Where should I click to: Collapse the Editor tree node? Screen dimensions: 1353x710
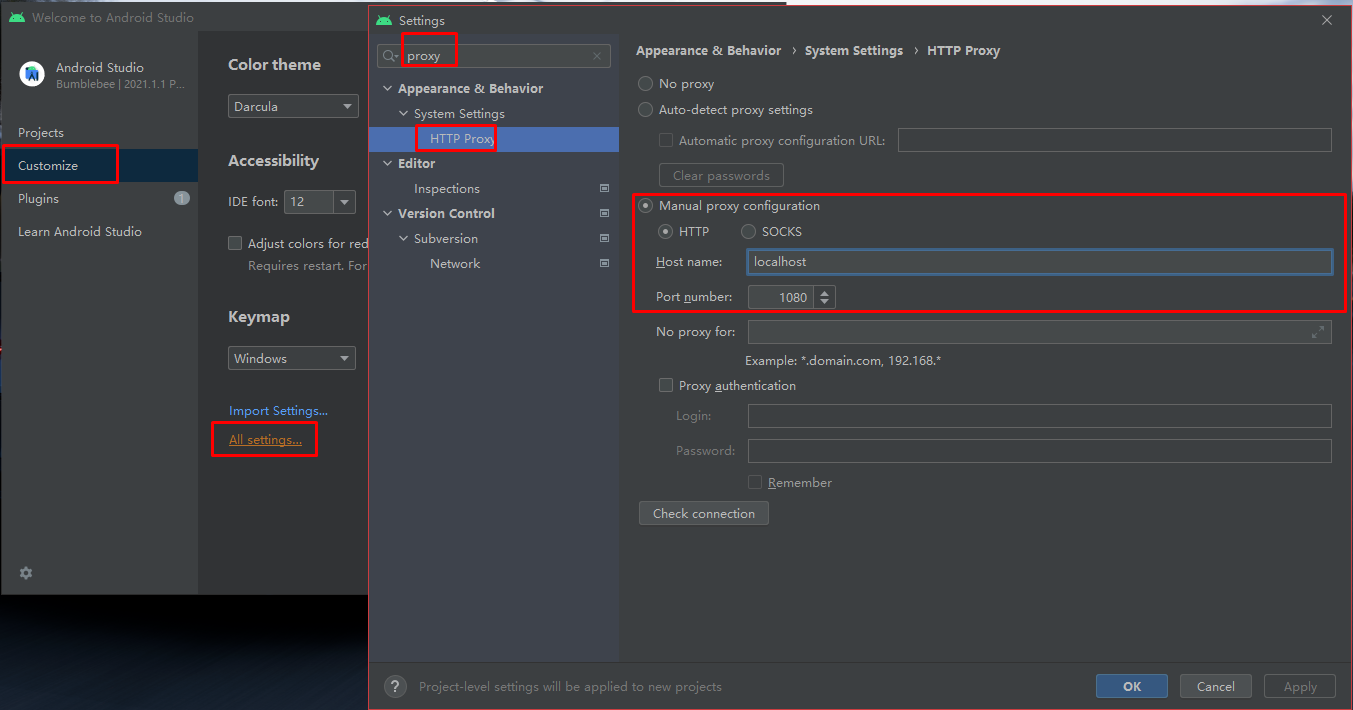pos(388,164)
